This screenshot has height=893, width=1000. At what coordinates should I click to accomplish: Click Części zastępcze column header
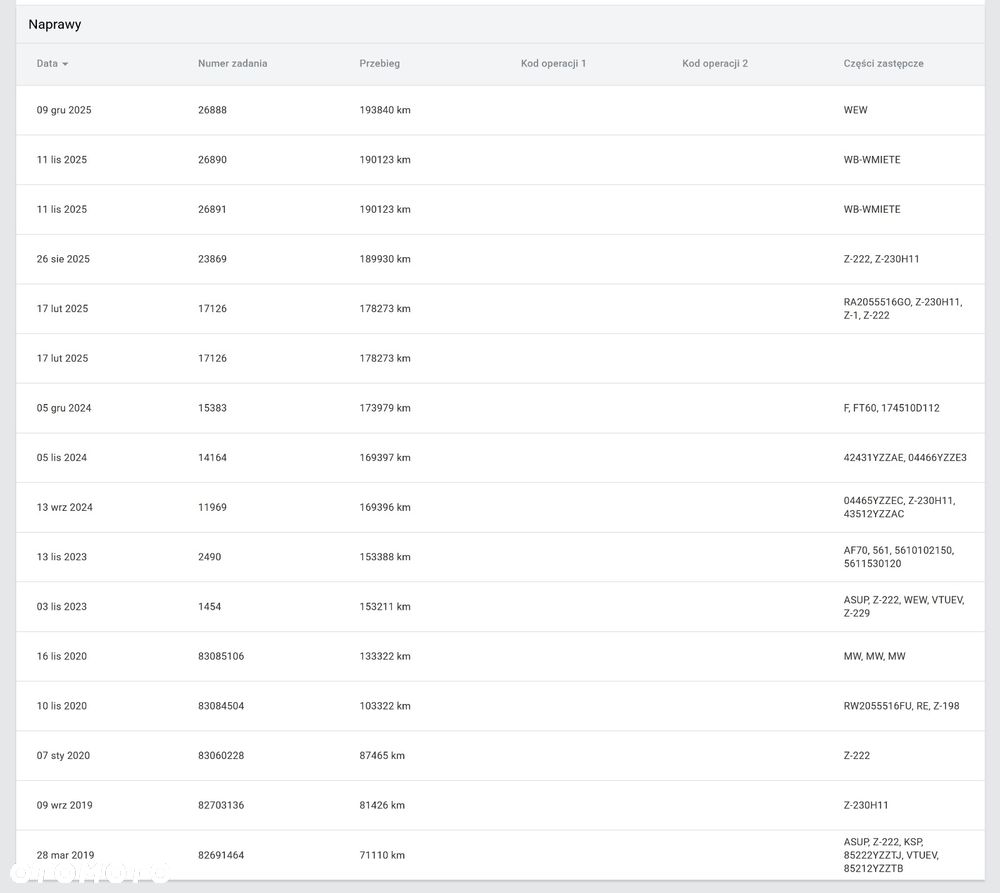click(883, 63)
